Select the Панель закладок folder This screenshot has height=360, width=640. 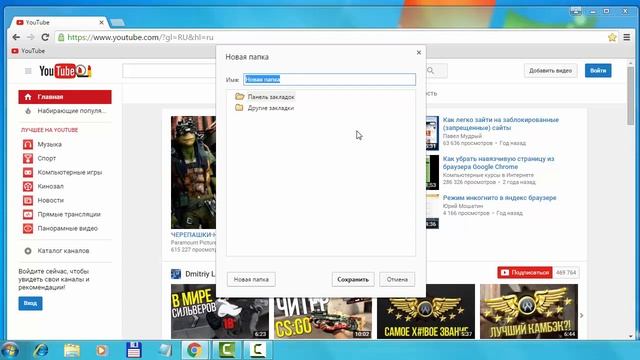click(264, 97)
